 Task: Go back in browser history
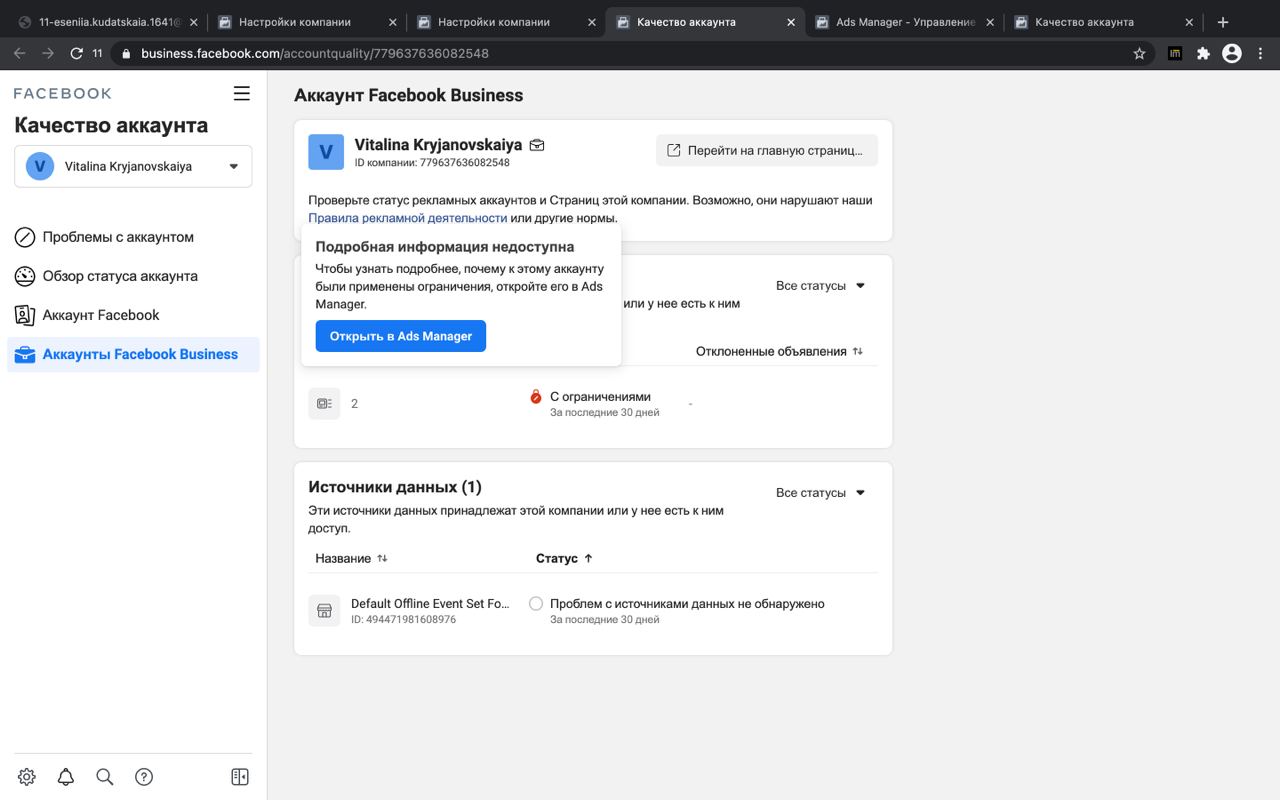[19, 54]
